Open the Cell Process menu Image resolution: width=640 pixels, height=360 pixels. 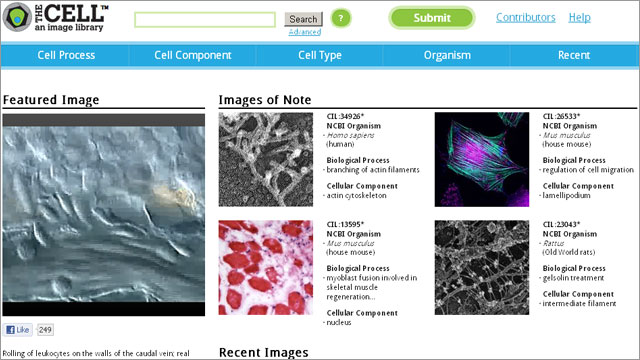point(66,55)
